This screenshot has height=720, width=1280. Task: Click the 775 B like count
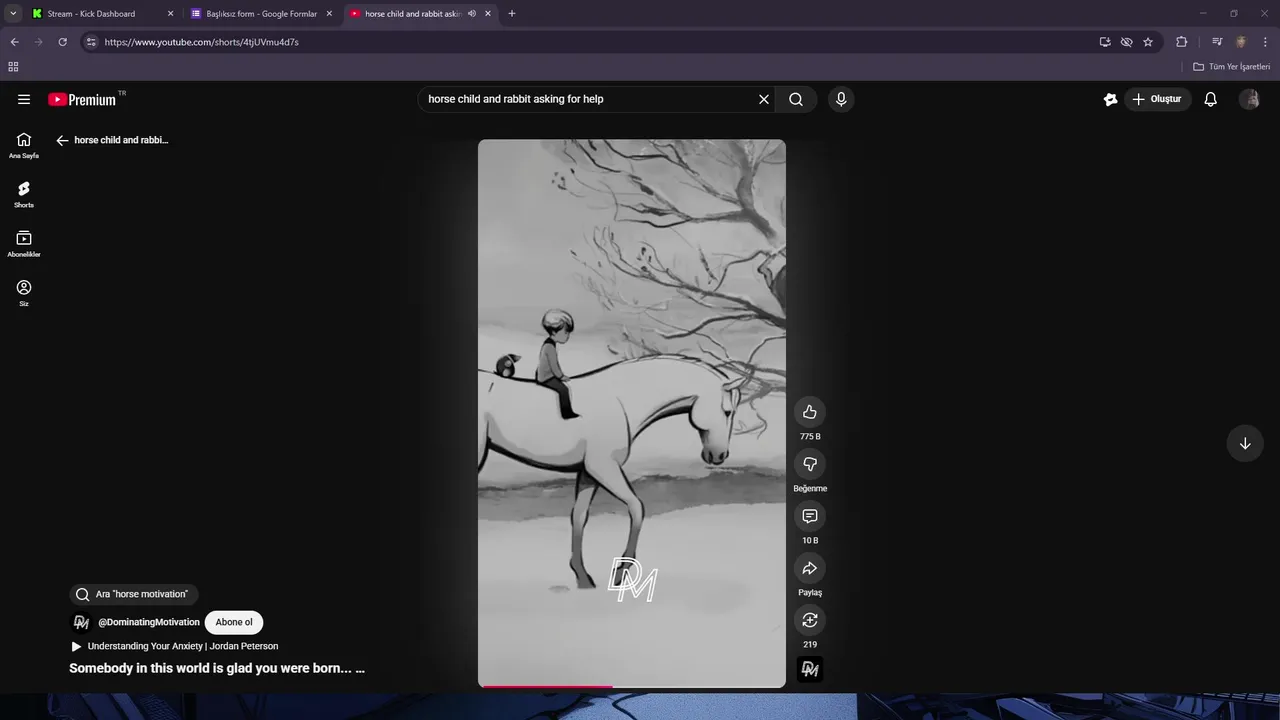click(810, 437)
